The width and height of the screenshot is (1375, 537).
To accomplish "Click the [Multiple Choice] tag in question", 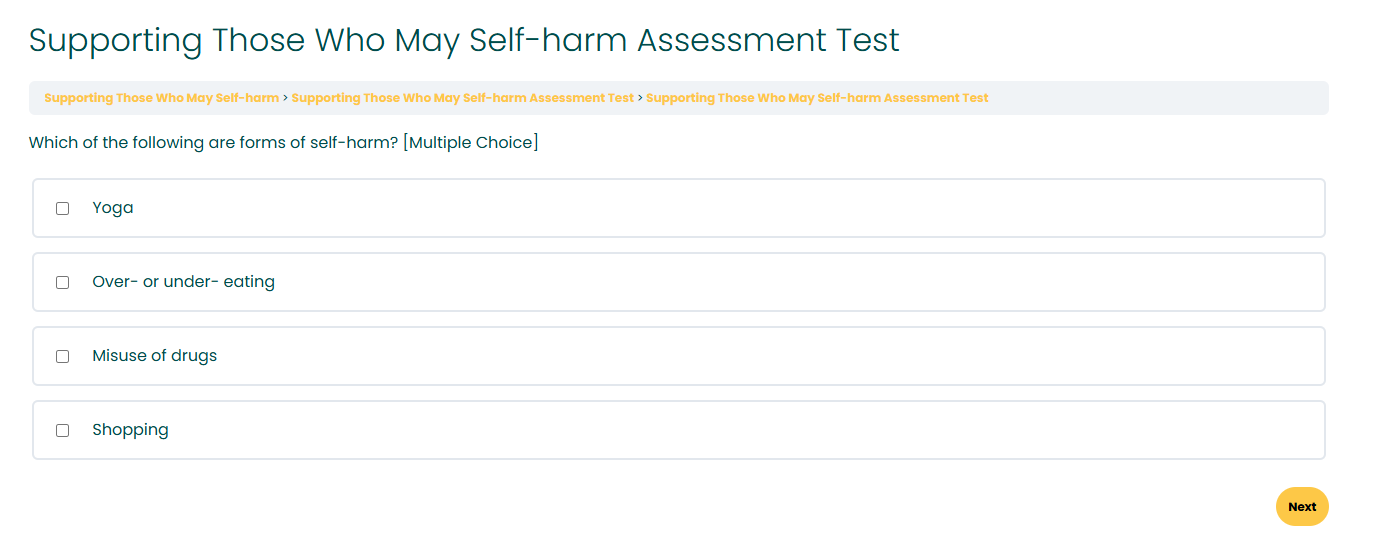I will (x=471, y=143).
